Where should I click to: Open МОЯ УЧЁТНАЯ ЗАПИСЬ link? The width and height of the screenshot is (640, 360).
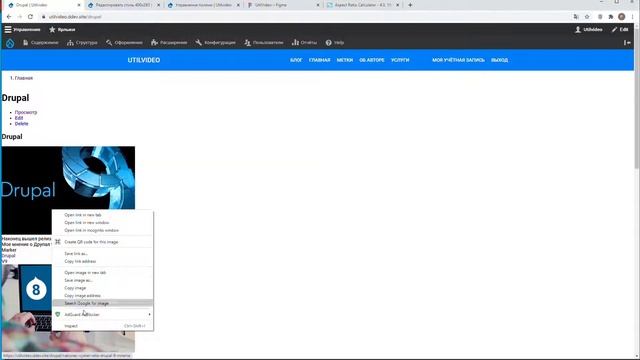click(458, 60)
